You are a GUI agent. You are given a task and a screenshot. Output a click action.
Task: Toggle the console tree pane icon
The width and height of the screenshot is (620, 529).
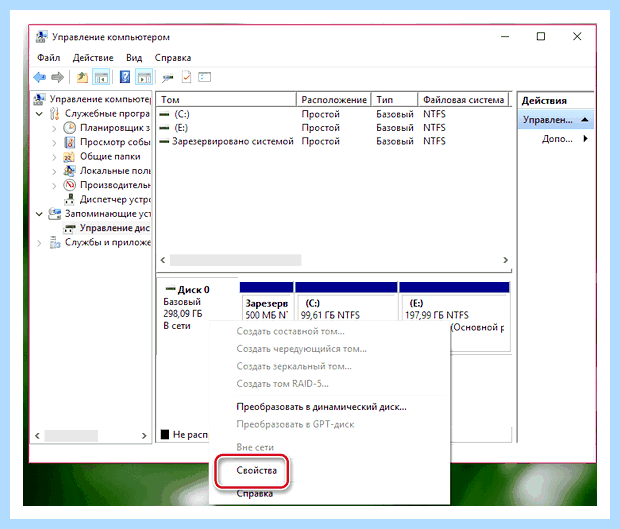point(101,77)
